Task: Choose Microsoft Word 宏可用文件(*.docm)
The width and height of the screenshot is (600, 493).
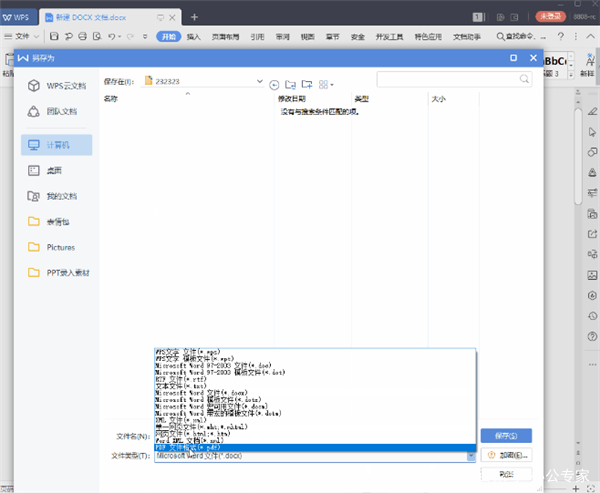Action: click(x=315, y=406)
